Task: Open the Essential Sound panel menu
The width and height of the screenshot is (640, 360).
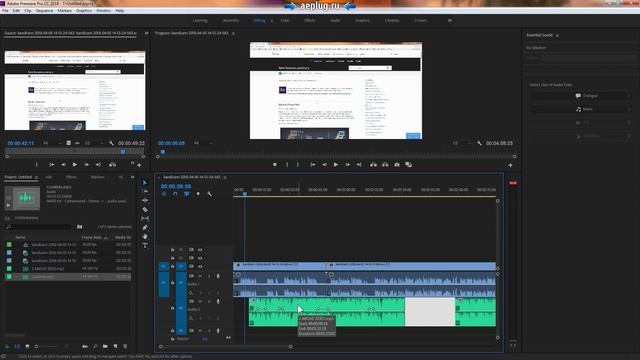Action: pos(557,36)
